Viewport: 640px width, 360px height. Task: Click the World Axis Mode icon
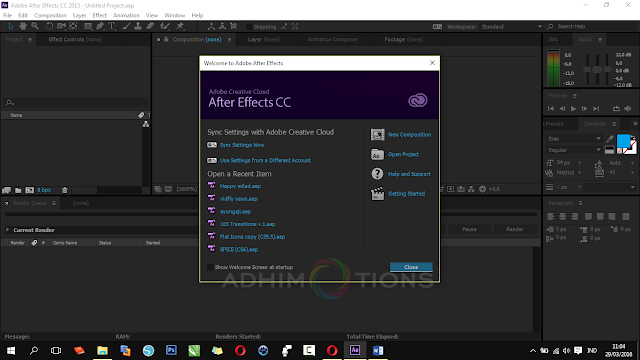coord(222,26)
